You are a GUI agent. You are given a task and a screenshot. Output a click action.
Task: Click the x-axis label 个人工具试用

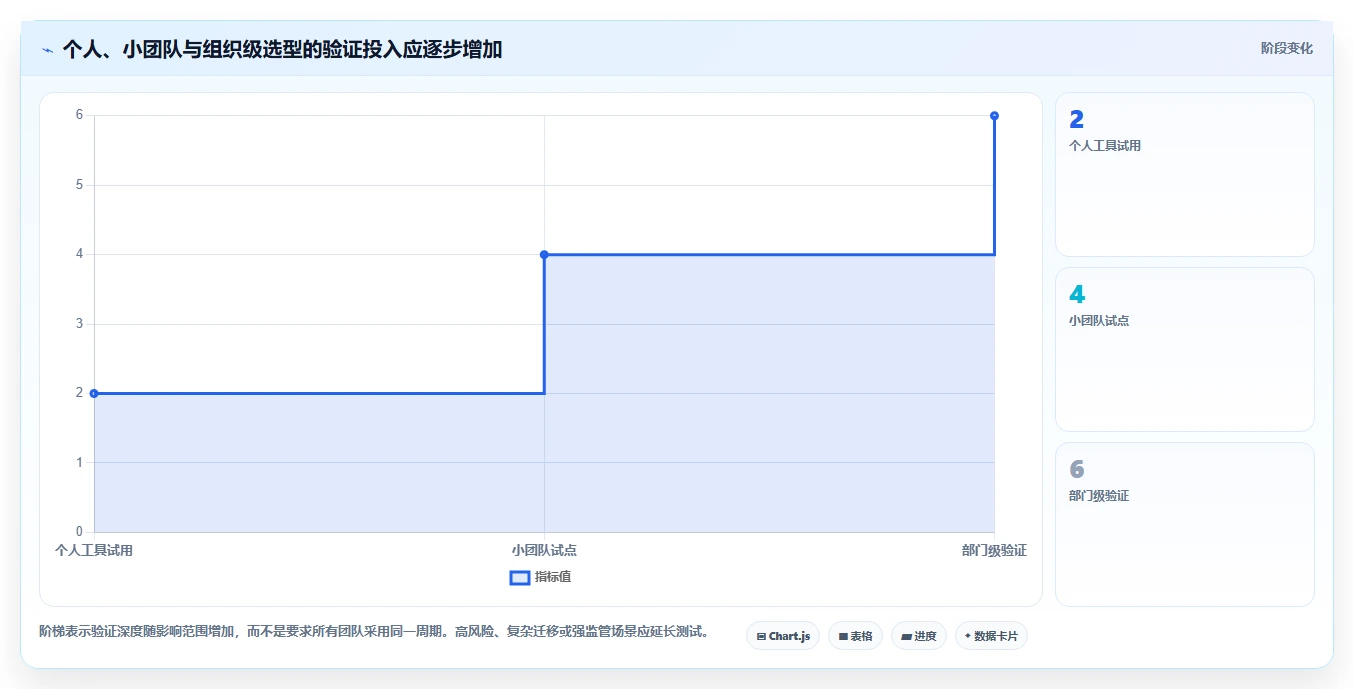(x=94, y=550)
